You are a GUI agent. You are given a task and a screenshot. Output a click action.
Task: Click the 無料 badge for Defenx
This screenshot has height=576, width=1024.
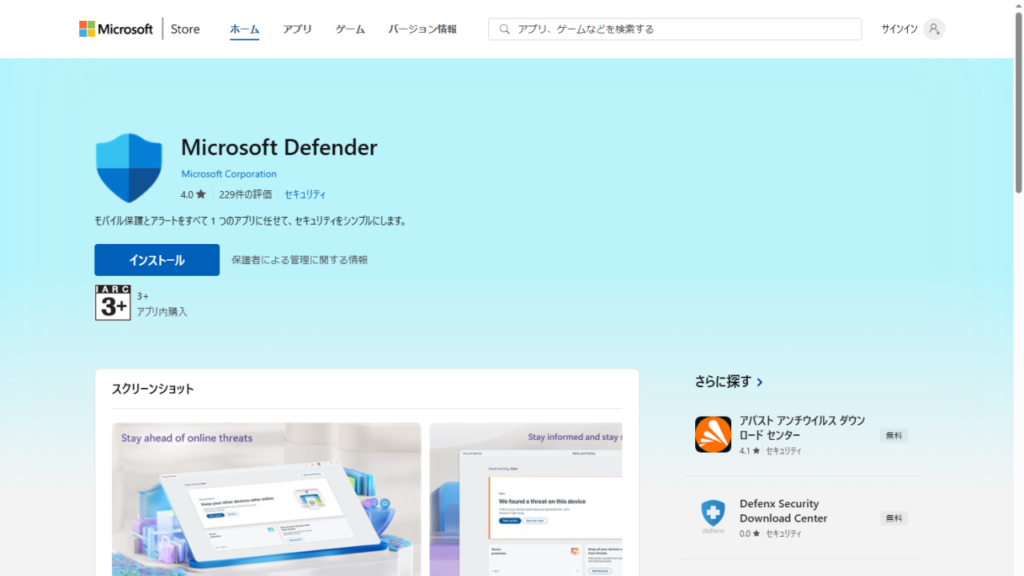893,518
